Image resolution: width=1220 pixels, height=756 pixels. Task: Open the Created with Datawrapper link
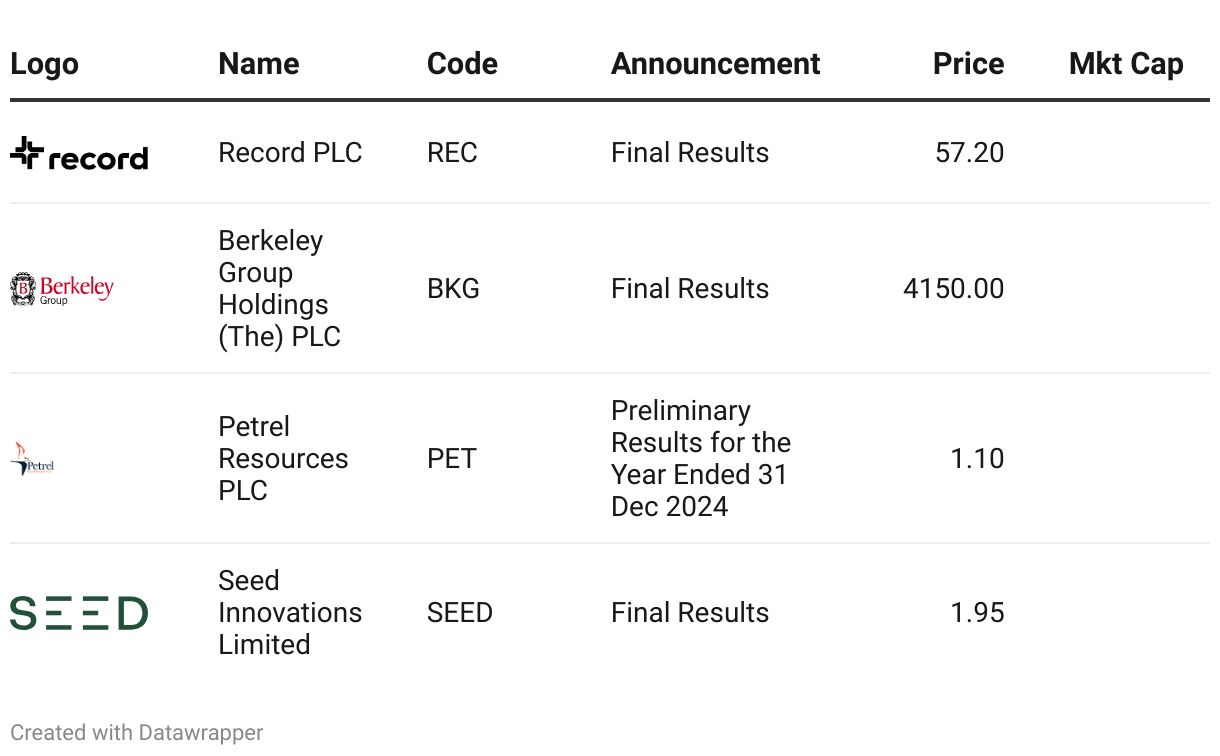[x=137, y=733]
